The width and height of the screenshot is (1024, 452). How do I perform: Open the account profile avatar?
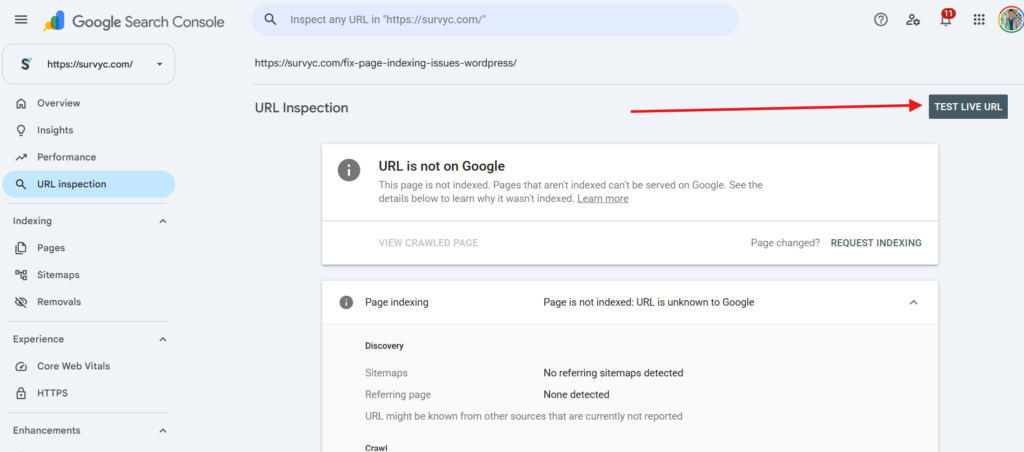(1010, 20)
